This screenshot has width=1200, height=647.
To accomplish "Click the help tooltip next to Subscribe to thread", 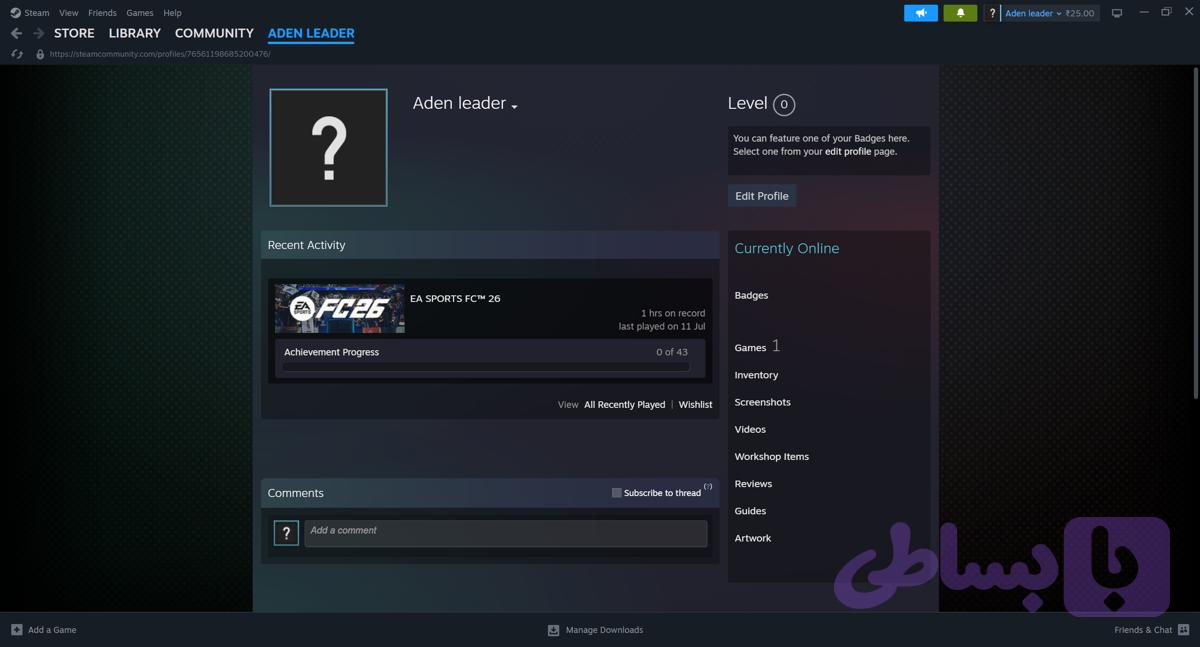I will pyautogui.click(x=708, y=487).
